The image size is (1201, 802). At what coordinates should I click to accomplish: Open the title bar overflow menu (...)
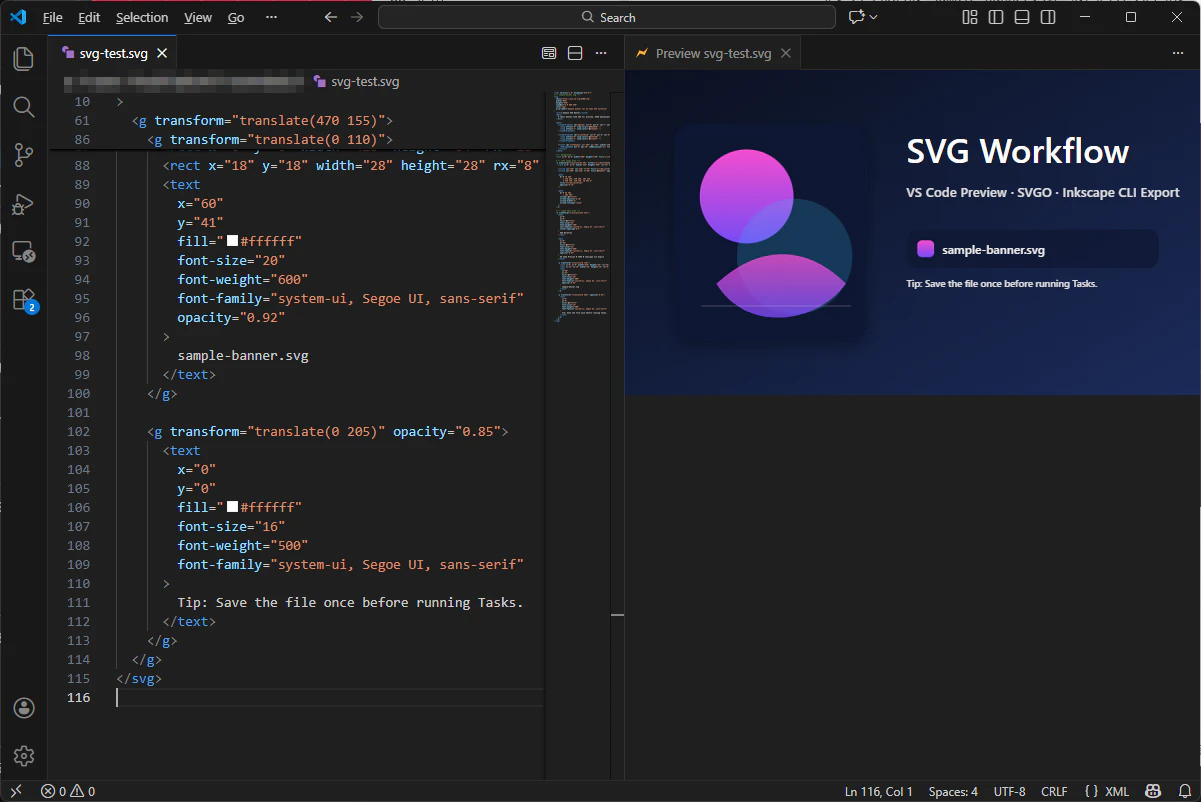click(272, 17)
